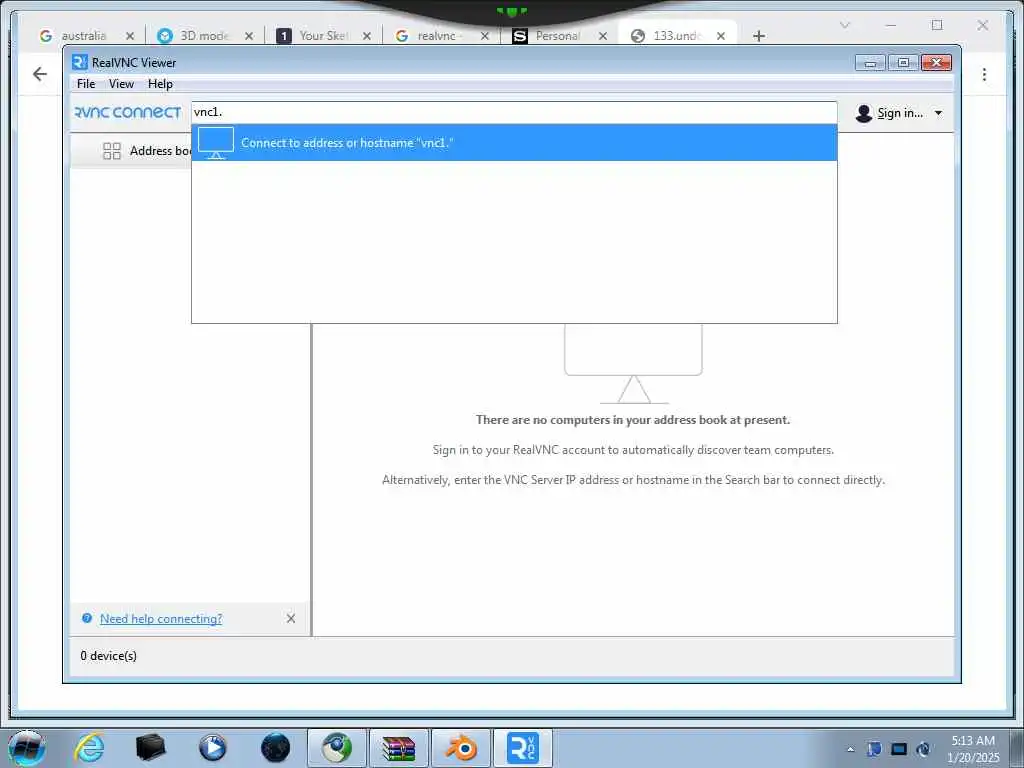Click the 0 device(s) status text

click(x=108, y=656)
